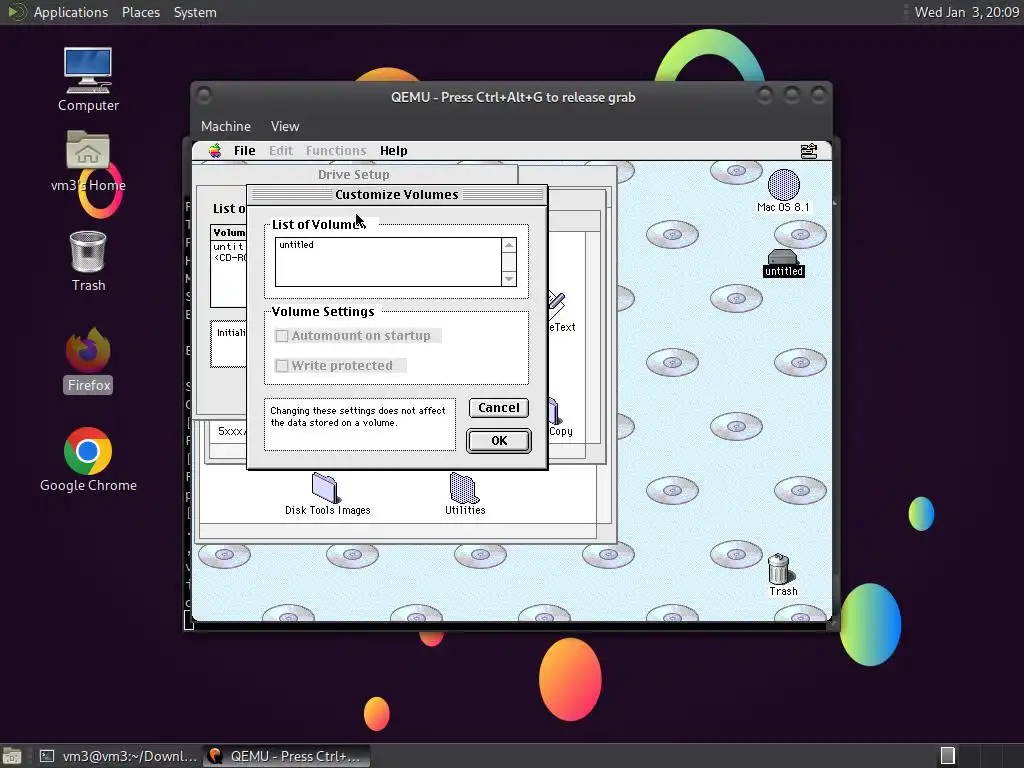Open the Mac OS 8.1 disc icon

783,185
